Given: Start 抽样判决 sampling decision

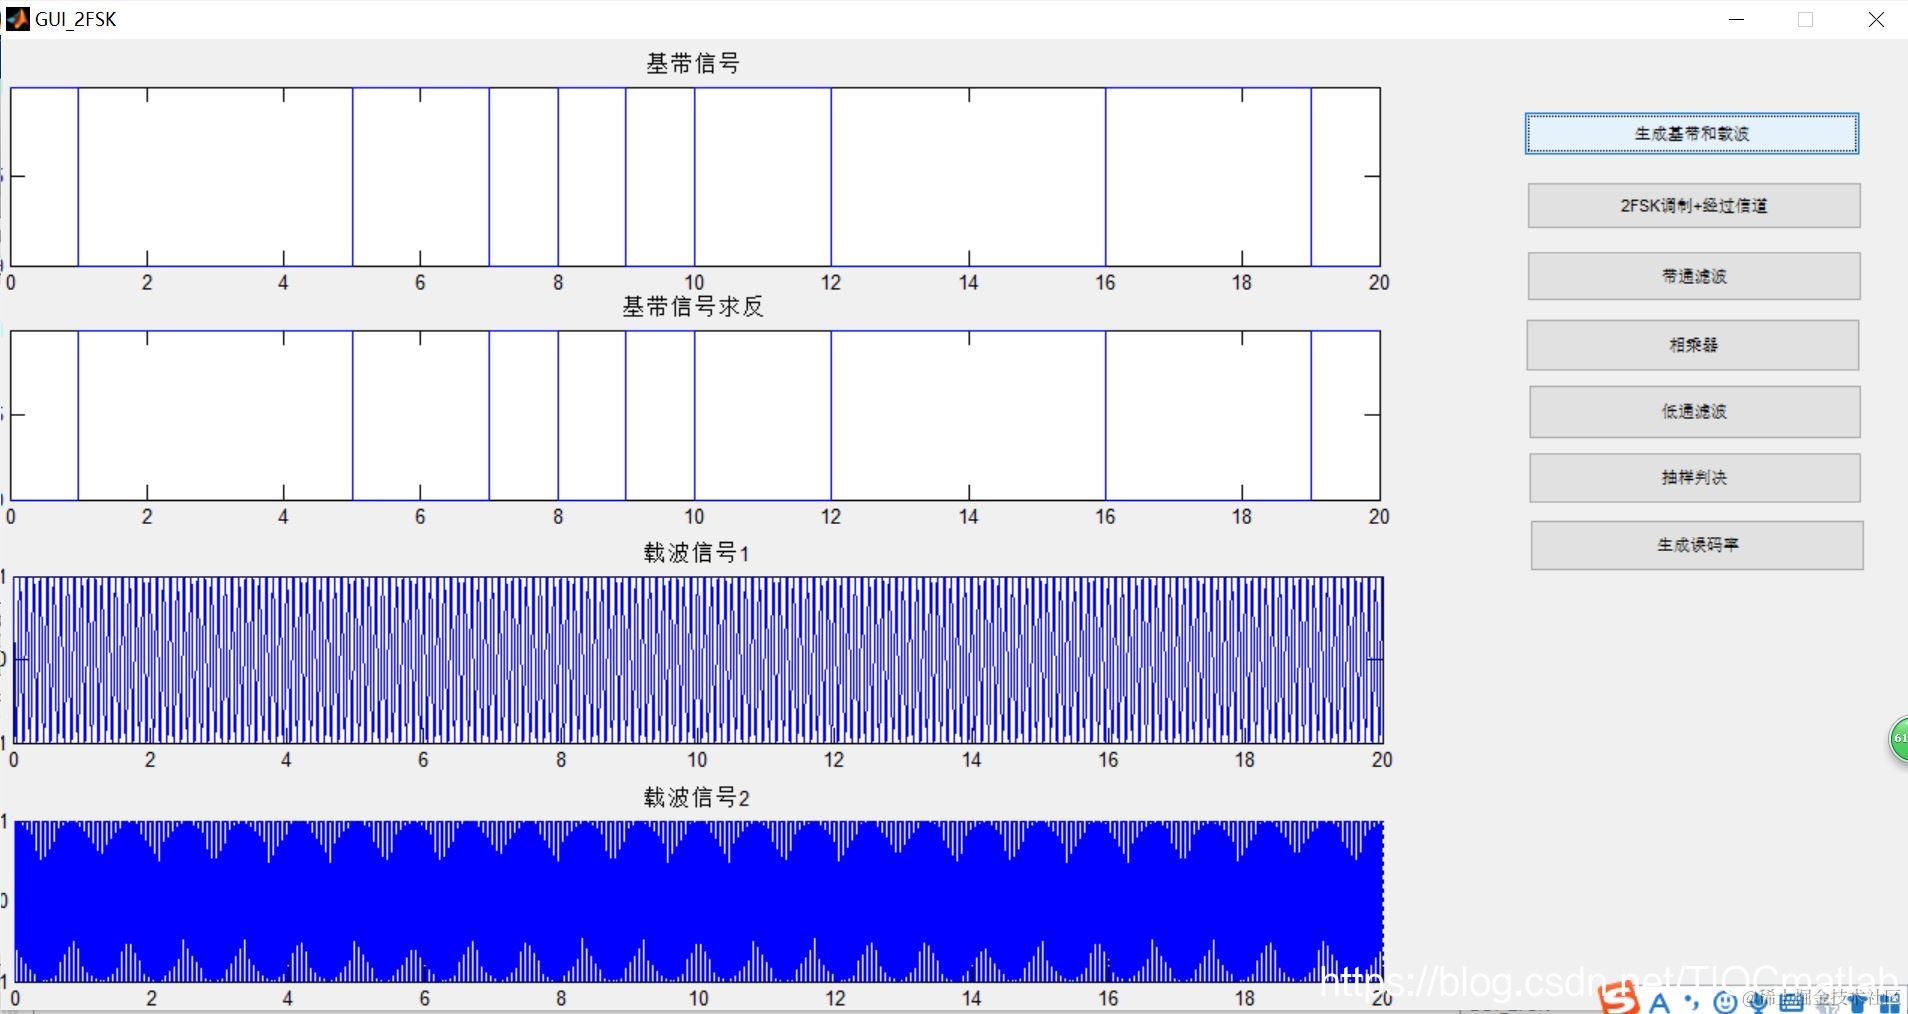Looking at the screenshot, I should point(1695,478).
